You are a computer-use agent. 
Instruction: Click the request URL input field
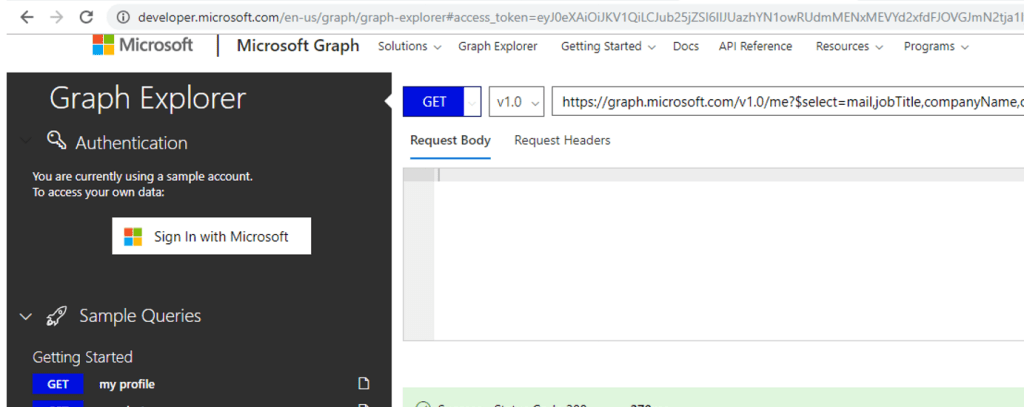coord(786,102)
